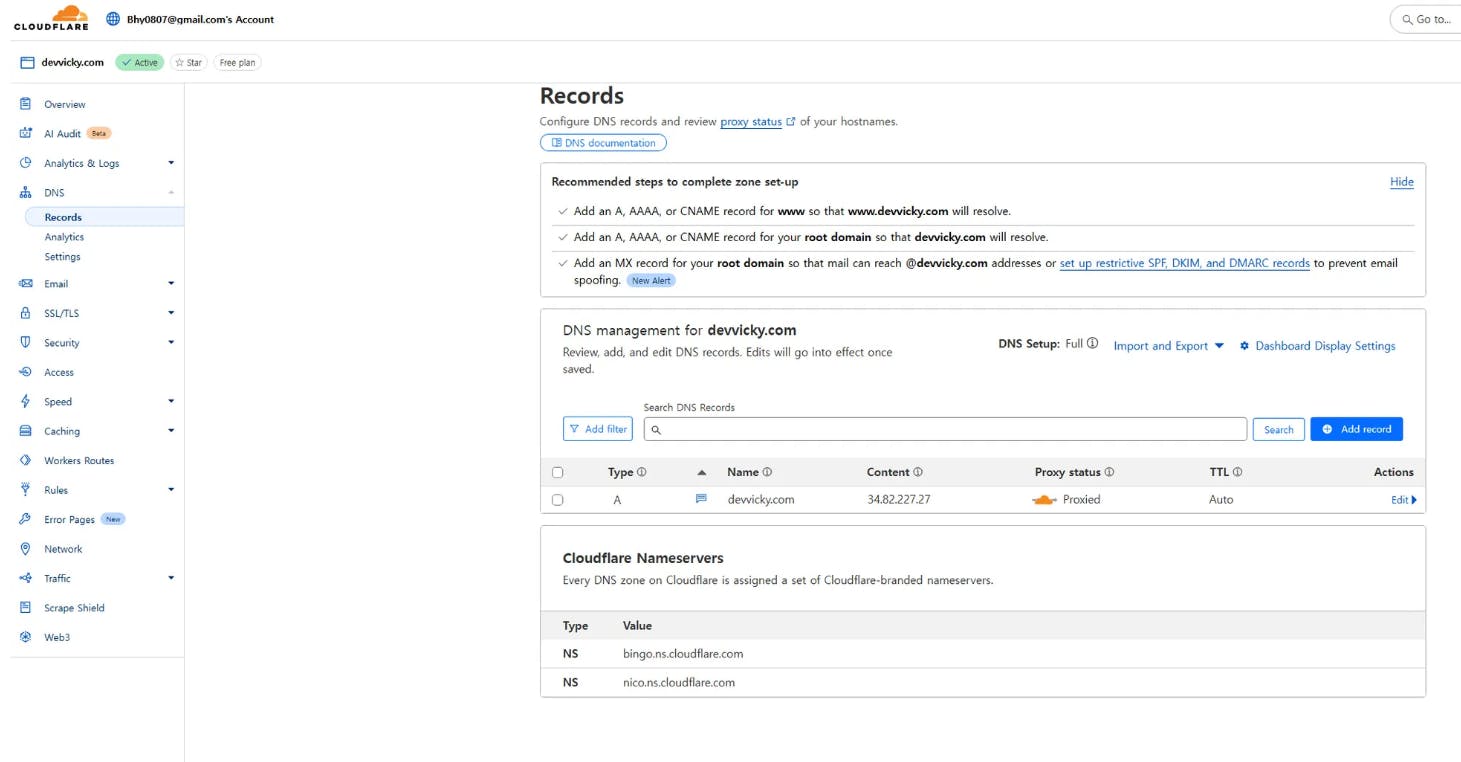Click the Scrape Shield icon
Viewport: 1461px width, 762px height.
pyautogui.click(x=26, y=608)
